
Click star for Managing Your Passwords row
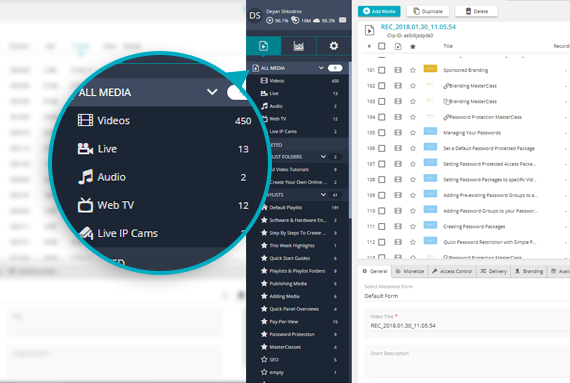pos(413,133)
